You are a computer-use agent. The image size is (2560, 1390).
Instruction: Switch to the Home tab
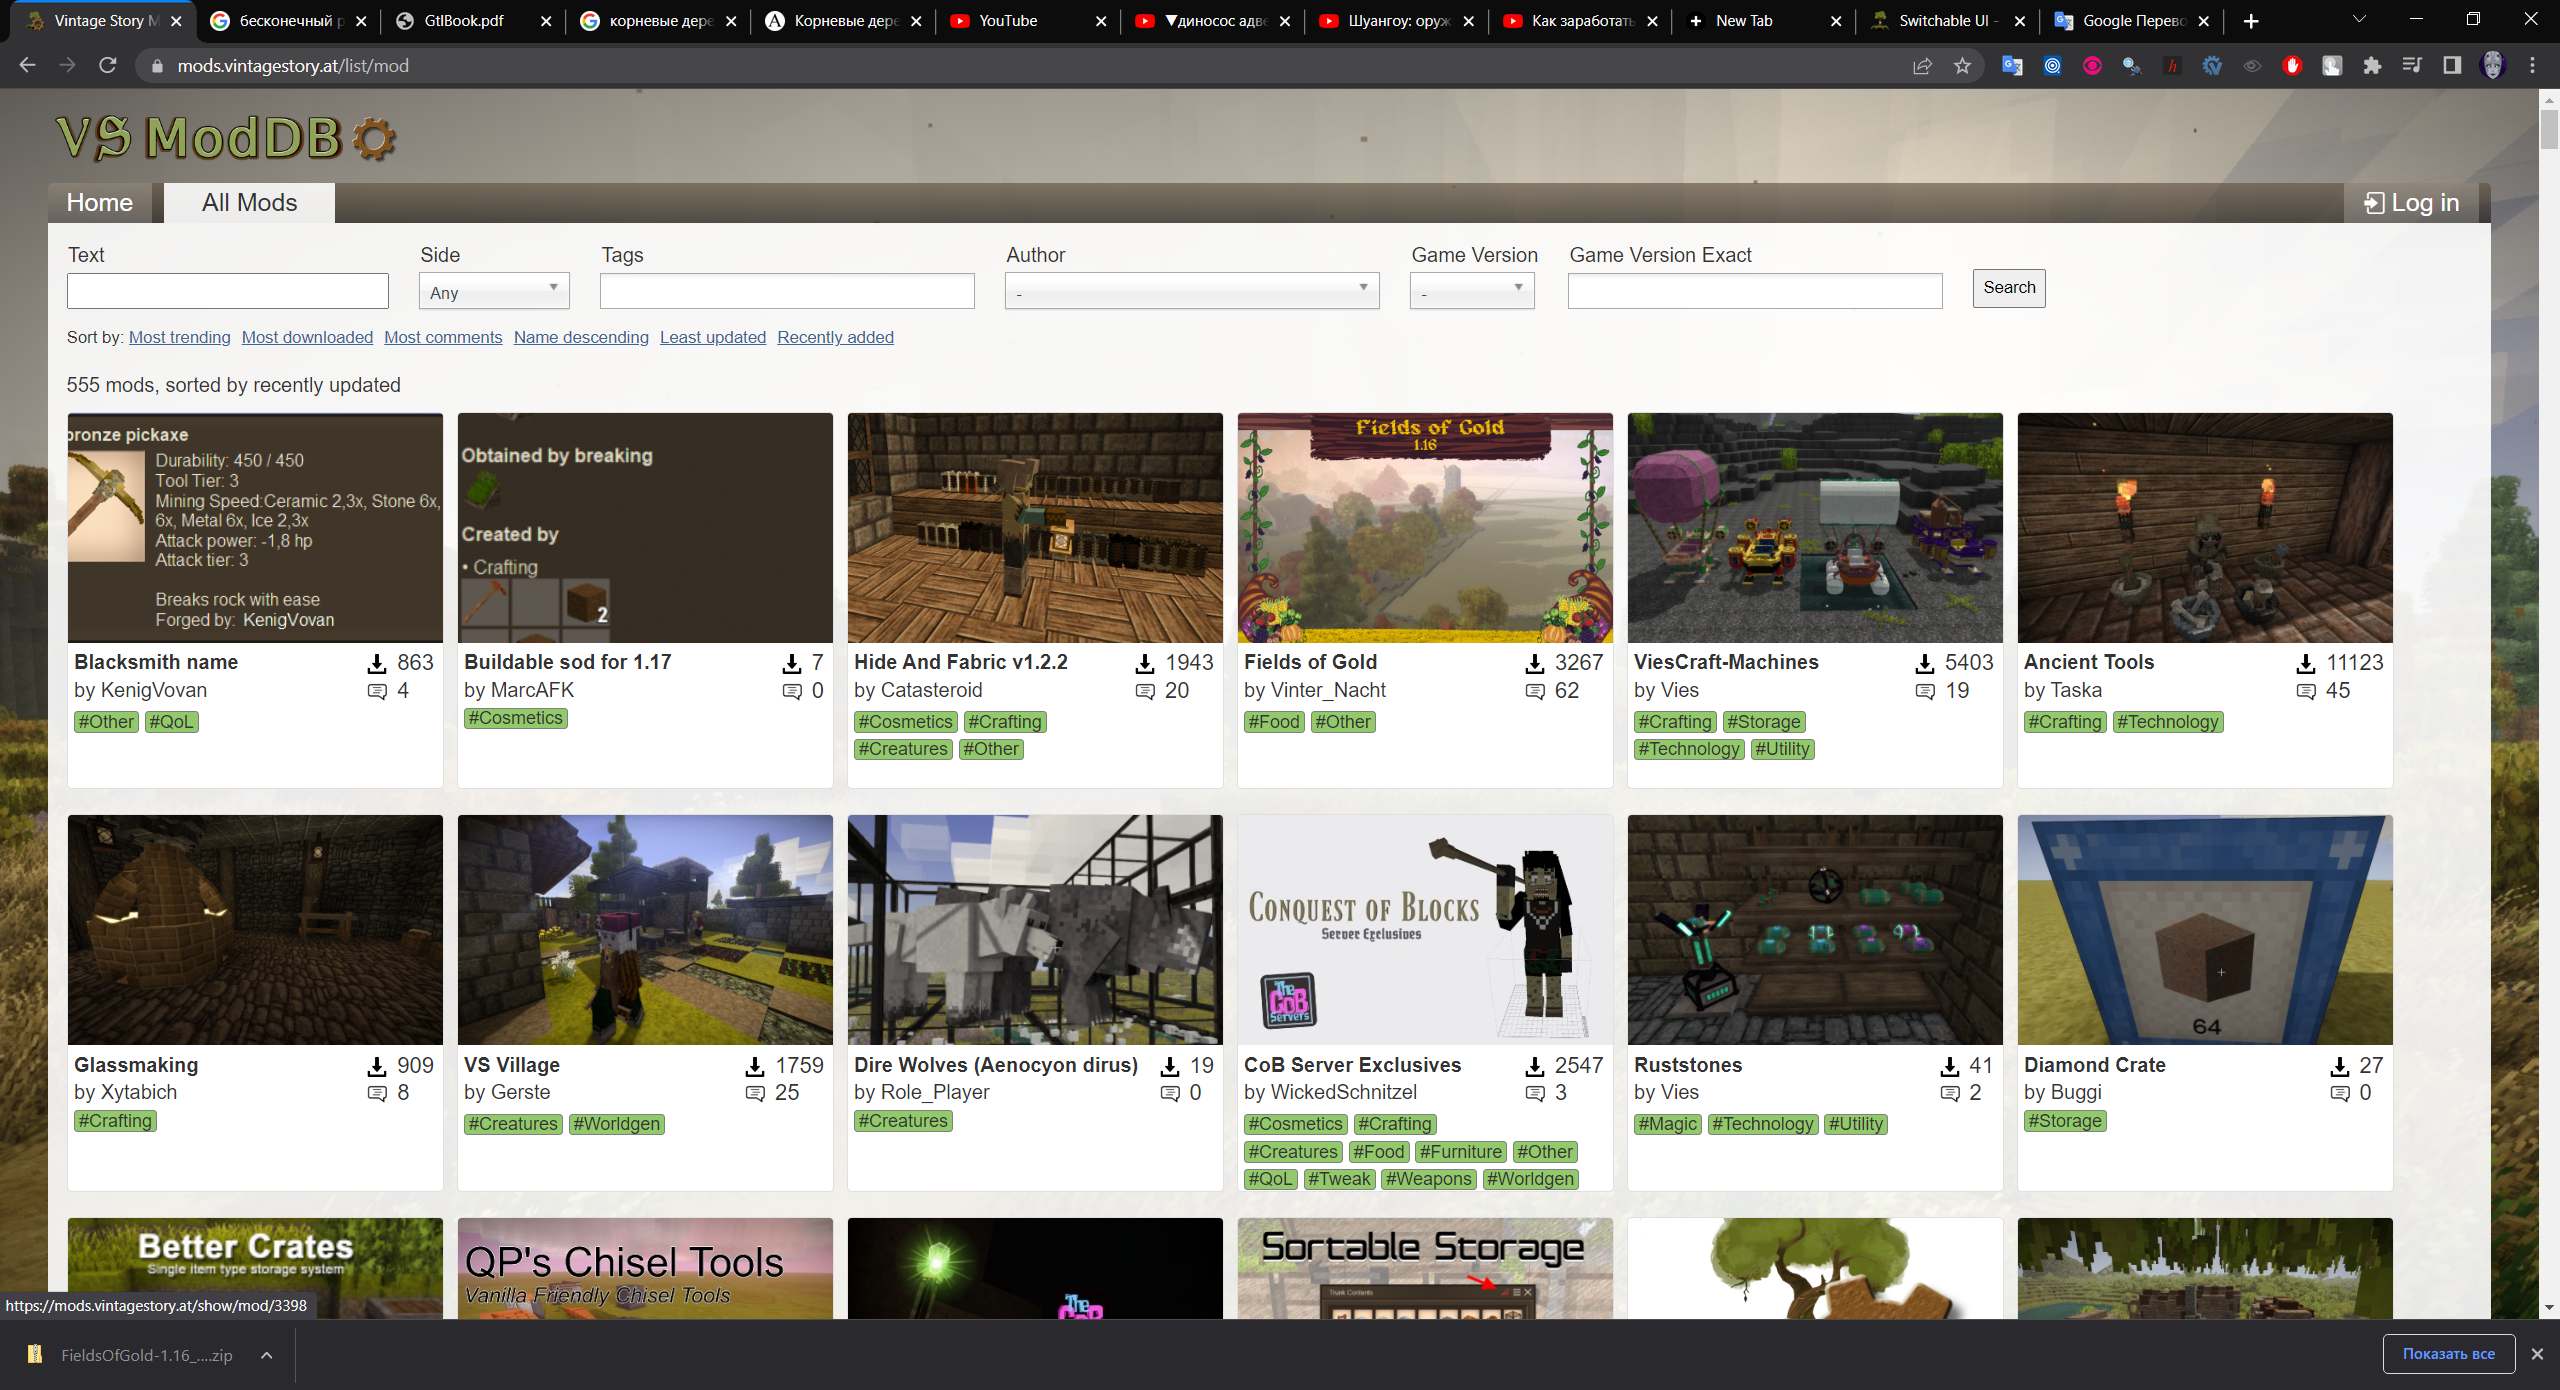pyautogui.click(x=100, y=203)
